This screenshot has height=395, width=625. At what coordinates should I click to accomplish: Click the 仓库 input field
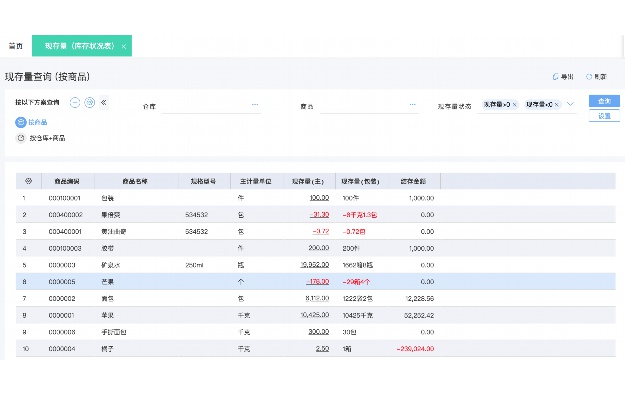(211, 106)
